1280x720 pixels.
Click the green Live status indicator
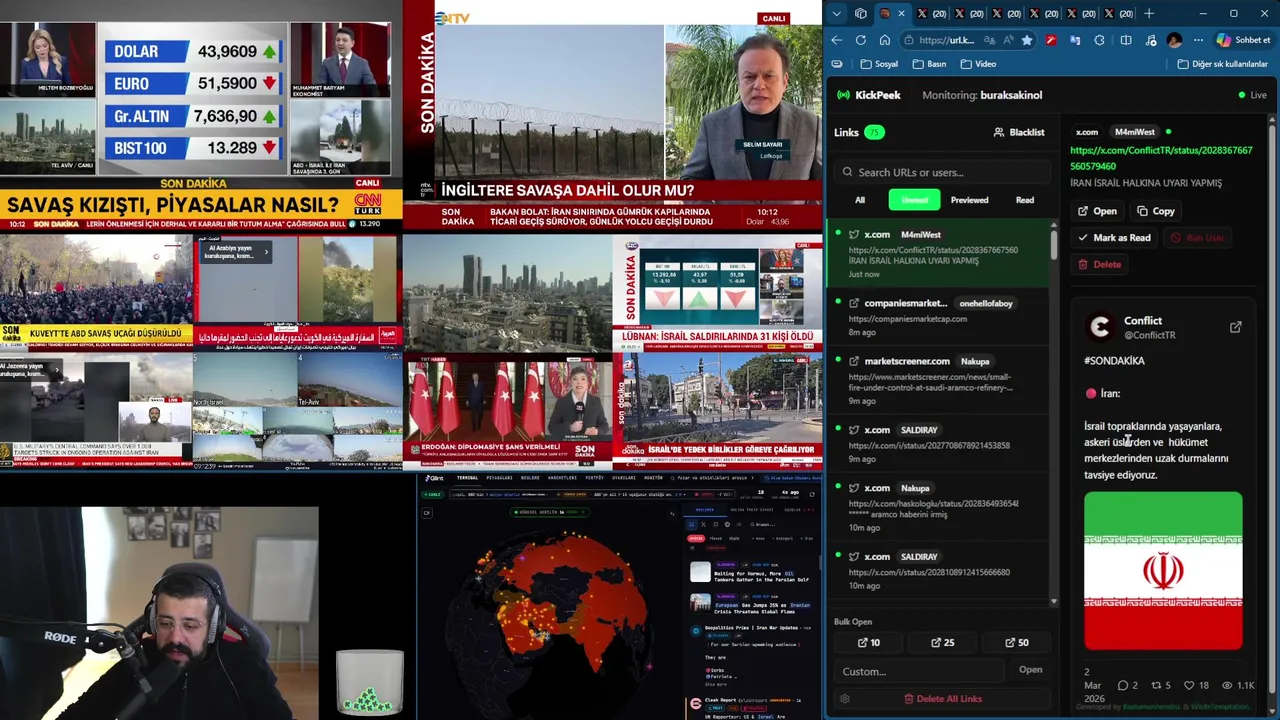coord(1252,95)
